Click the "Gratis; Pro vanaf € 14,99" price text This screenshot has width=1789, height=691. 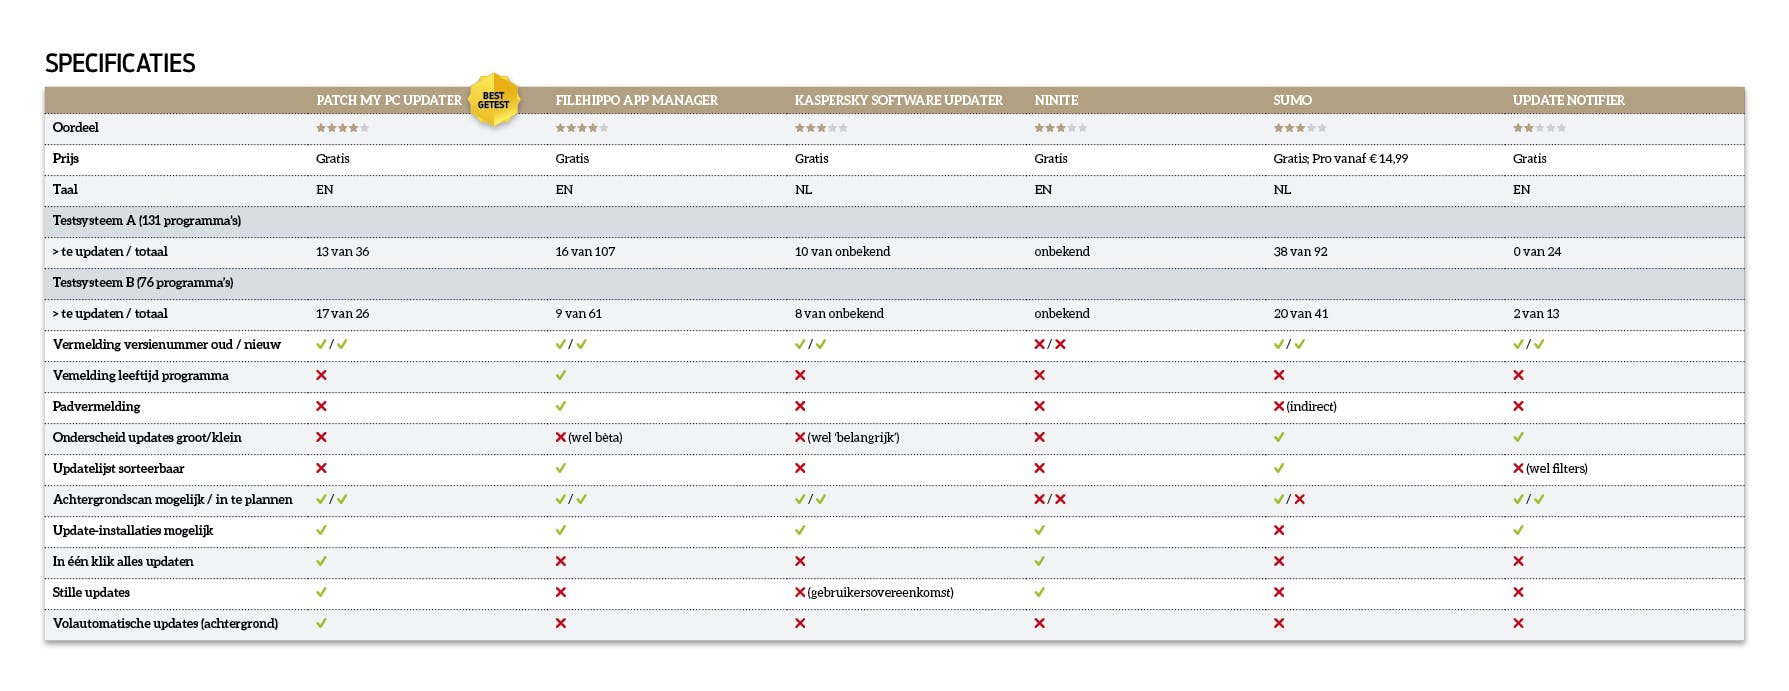click(x=1340, y=158)
